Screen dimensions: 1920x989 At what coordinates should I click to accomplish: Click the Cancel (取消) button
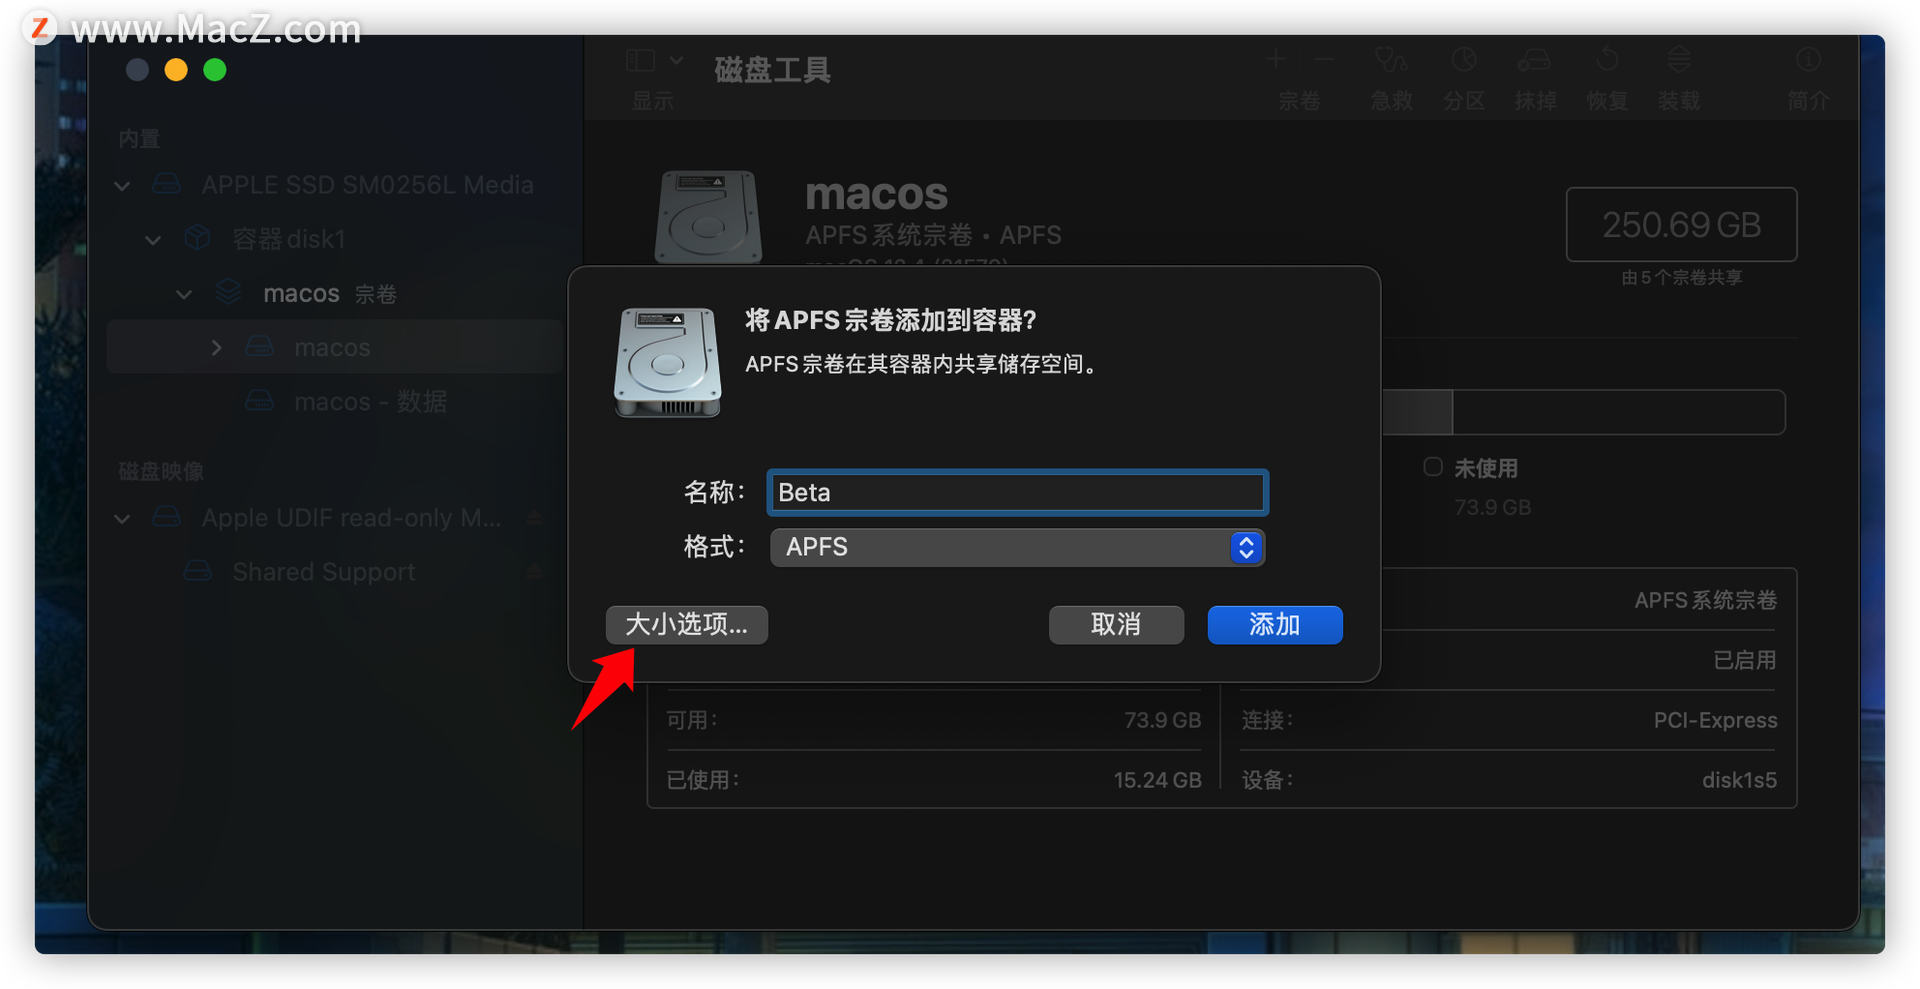(1116, 625)
